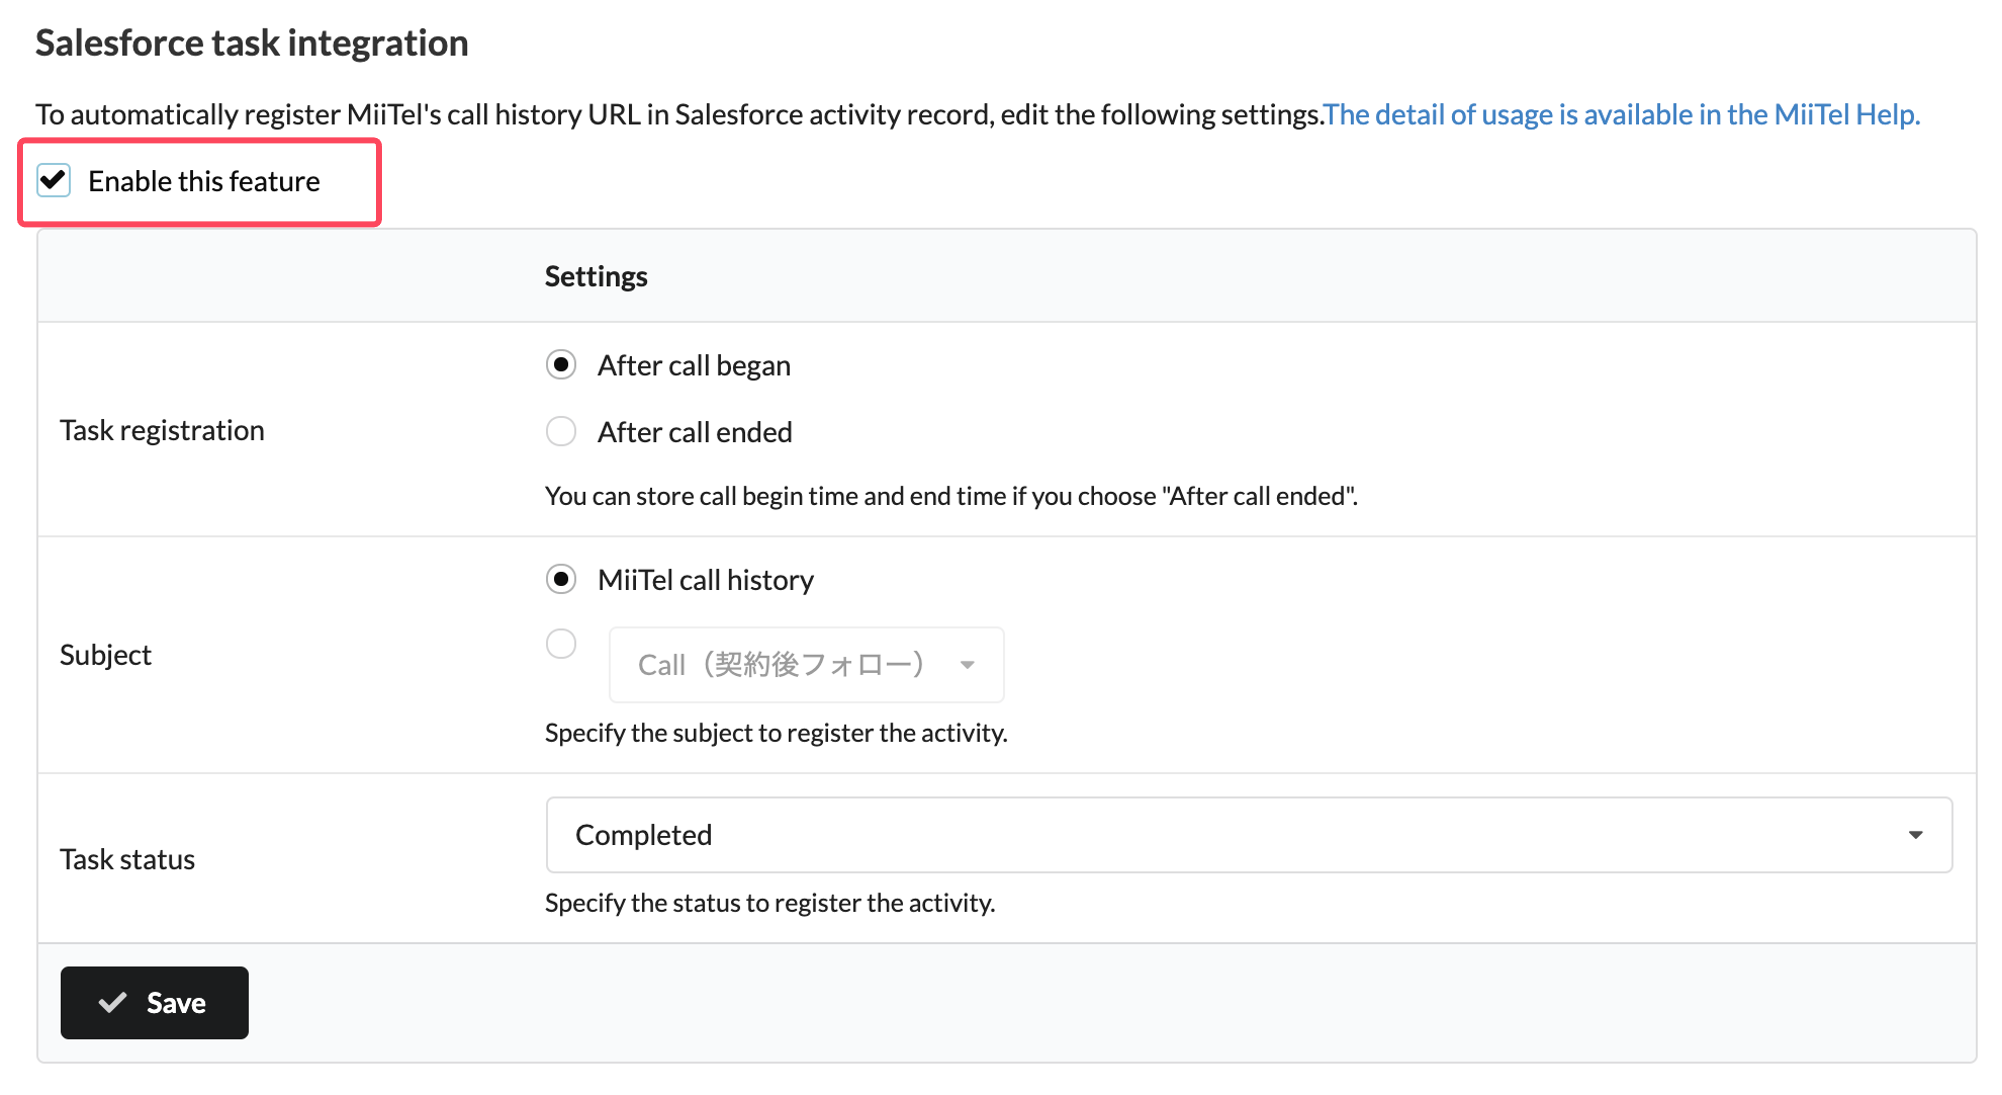Open the MiiTel Help usage detail link
The height and width of the screenshot is (1095, 2002).
1621,115
